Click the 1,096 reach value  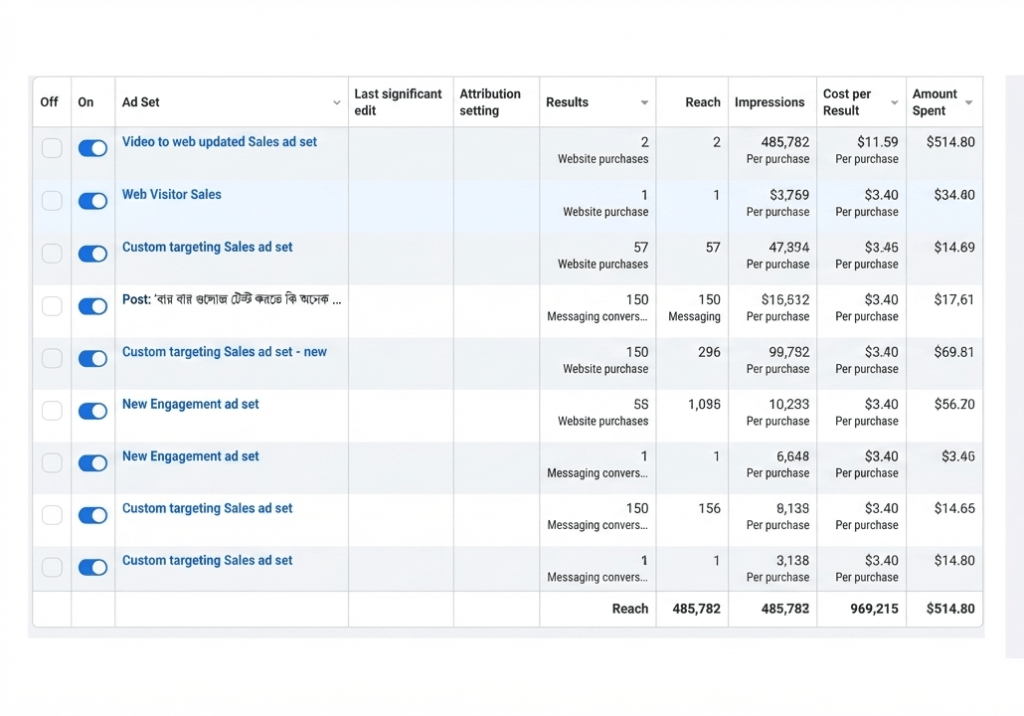click(704, 404)
